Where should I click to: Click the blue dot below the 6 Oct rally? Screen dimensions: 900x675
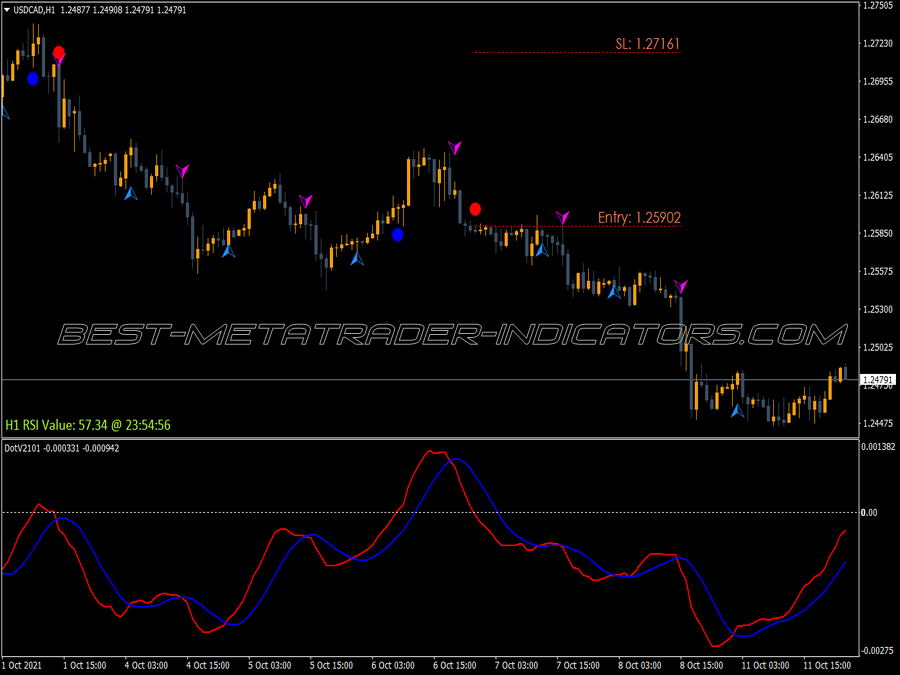(x=398, y=235)
